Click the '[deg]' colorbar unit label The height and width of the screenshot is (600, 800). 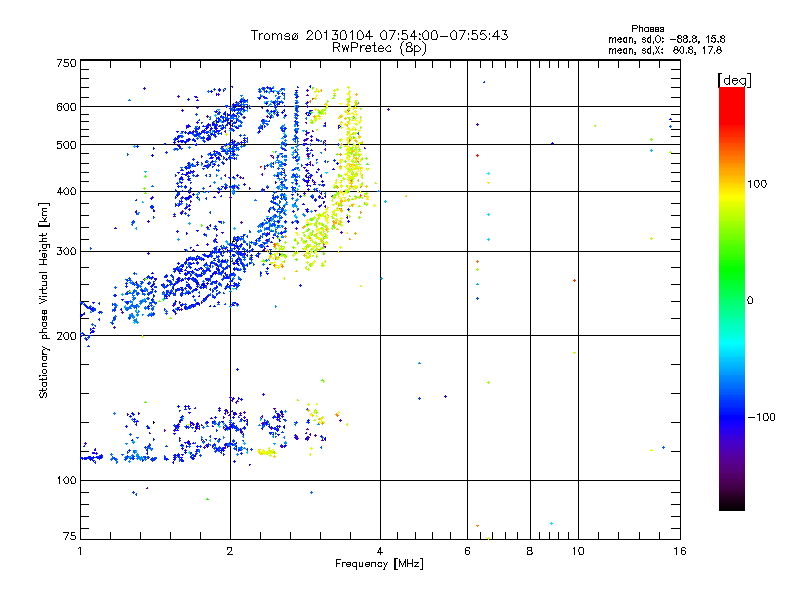pos(734,80)
